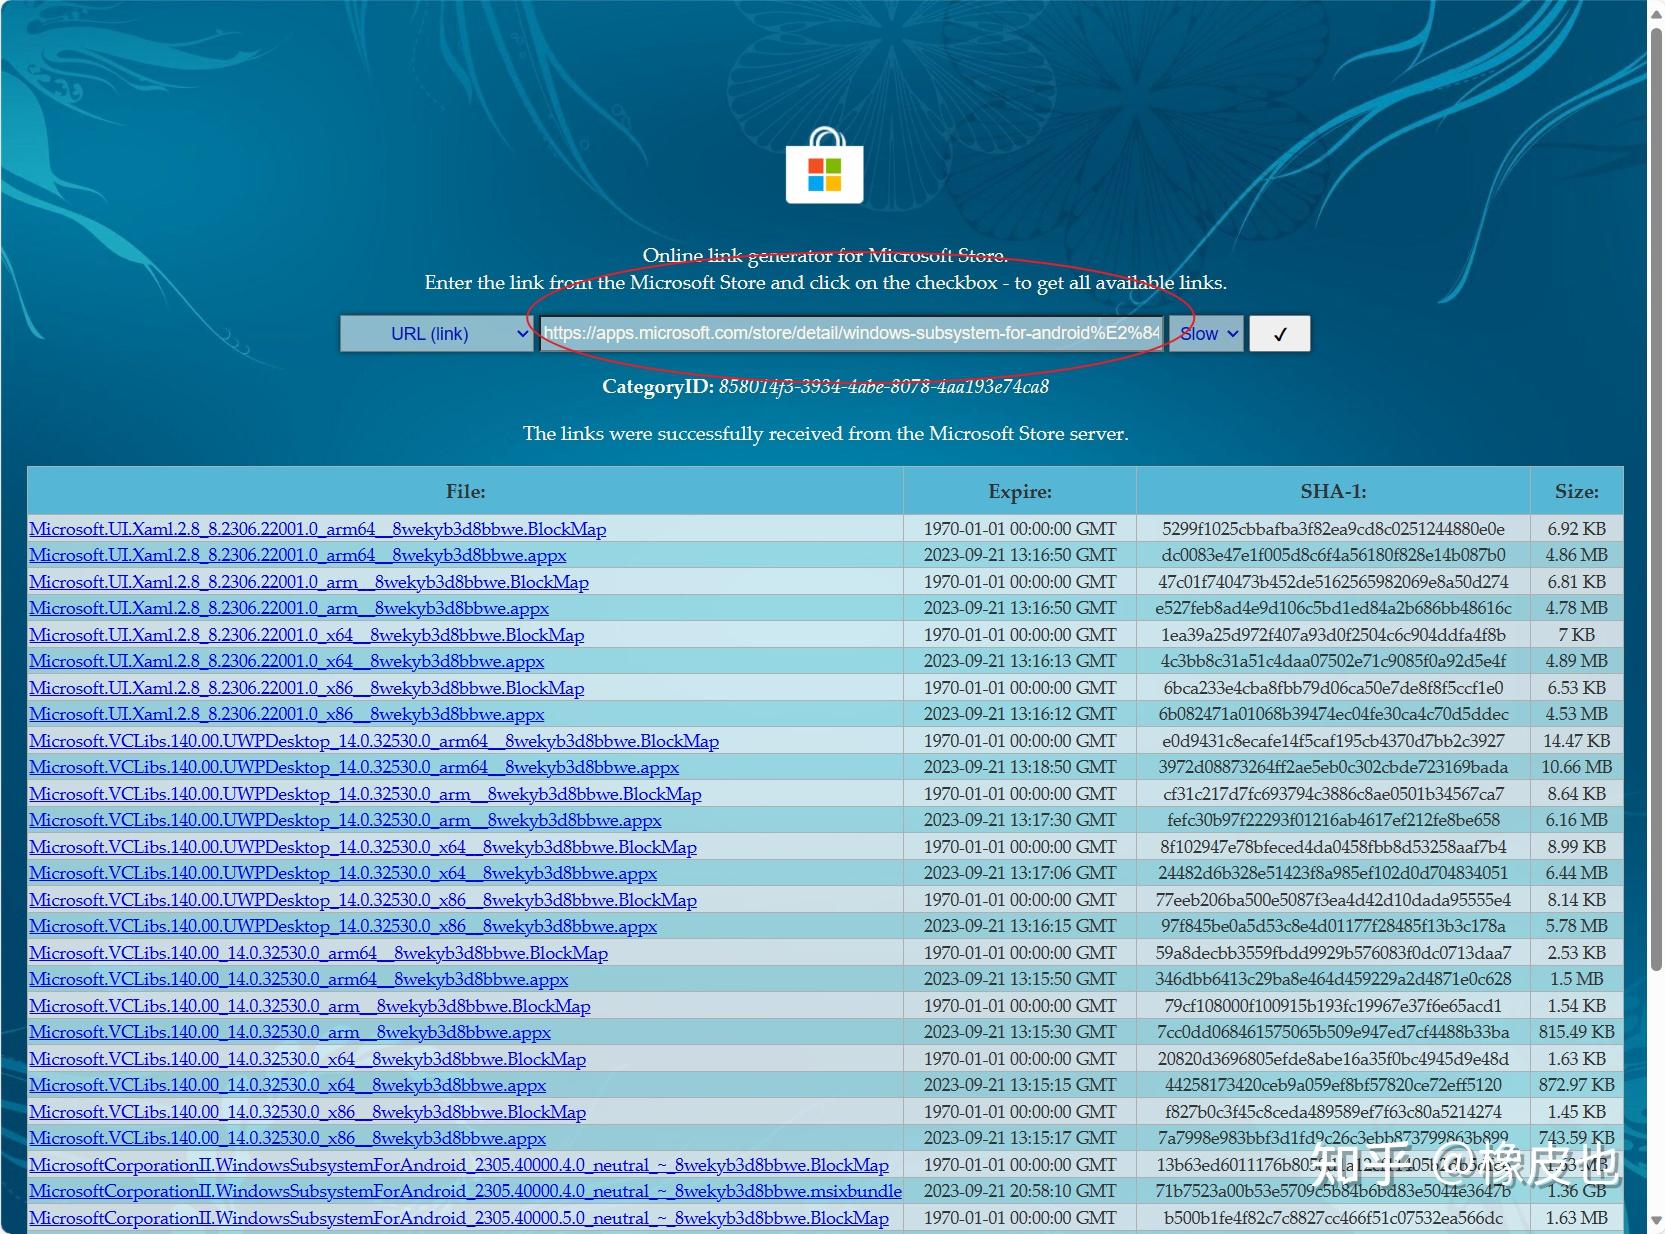Open WindowsSubsystemForAndroid 2305.40000.4.0 BlockMap link
This screenshot has width=1665, height=1234.
click(x=459, y=1165)
